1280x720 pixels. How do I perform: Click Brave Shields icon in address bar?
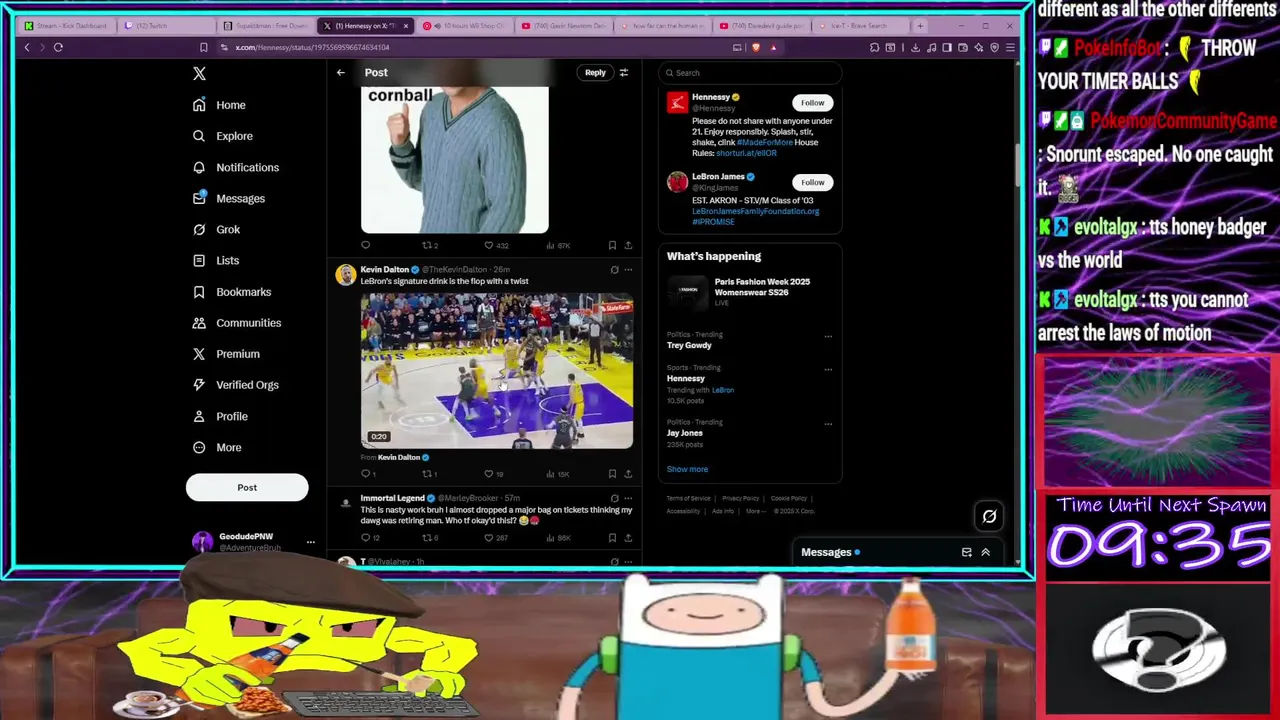pos(755,47)
